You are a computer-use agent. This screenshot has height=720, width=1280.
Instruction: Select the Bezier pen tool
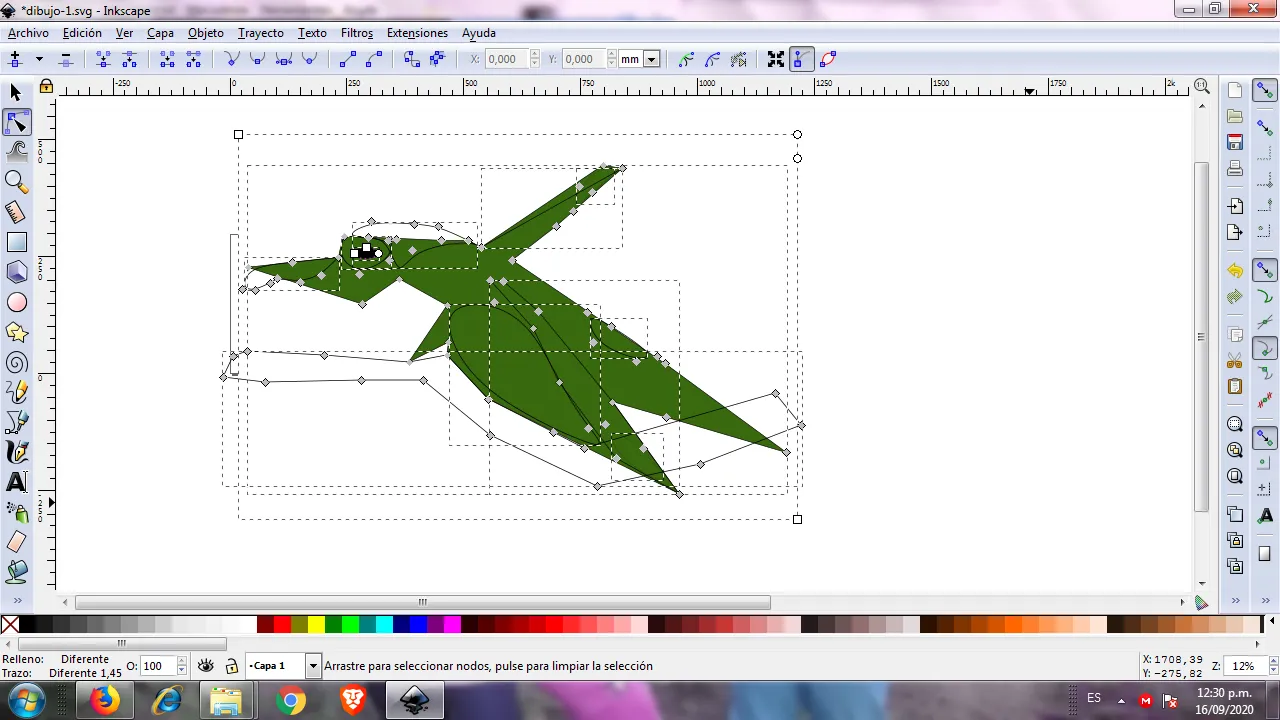[16, 422]
